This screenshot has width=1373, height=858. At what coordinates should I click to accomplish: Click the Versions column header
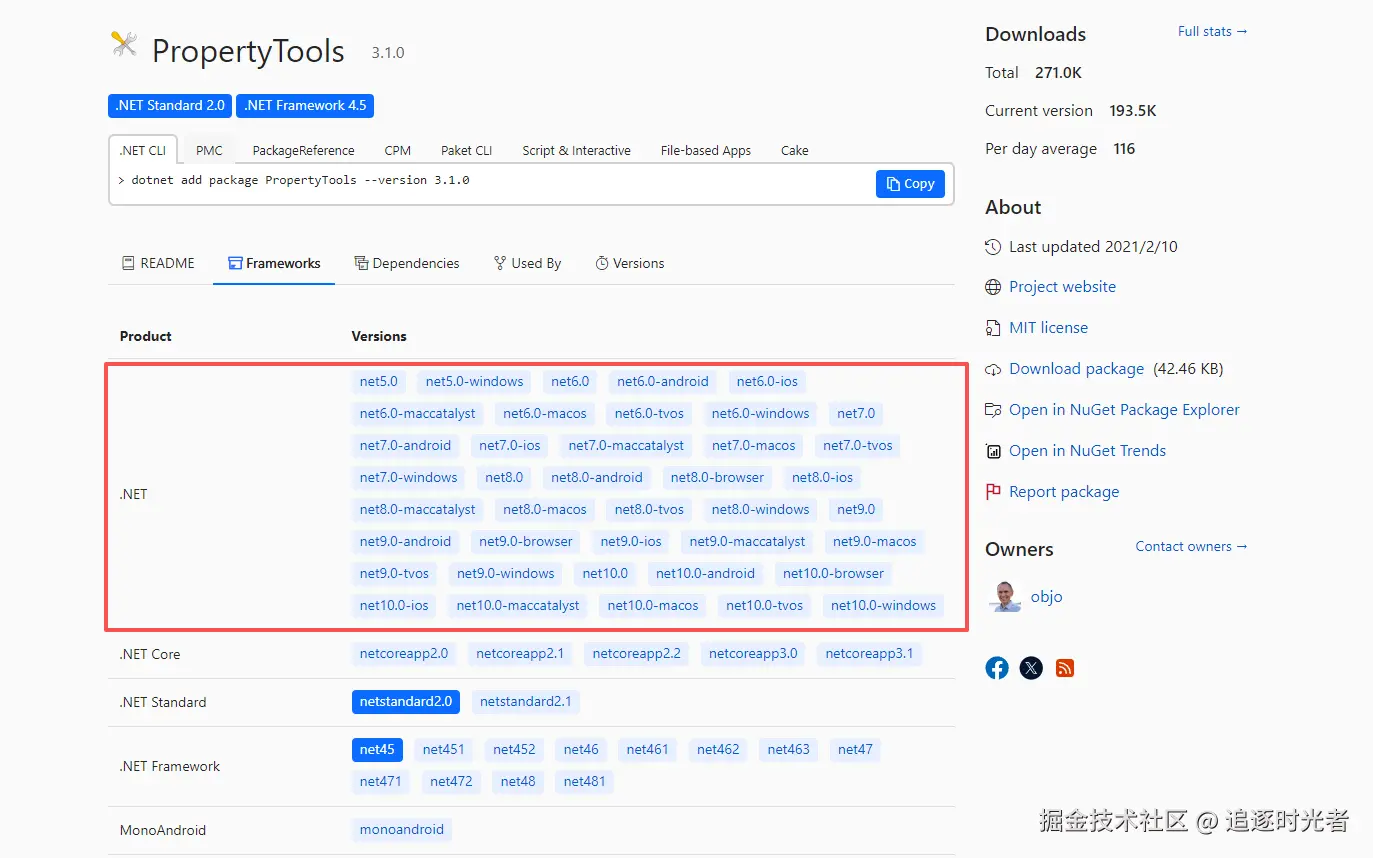[379, 336]
